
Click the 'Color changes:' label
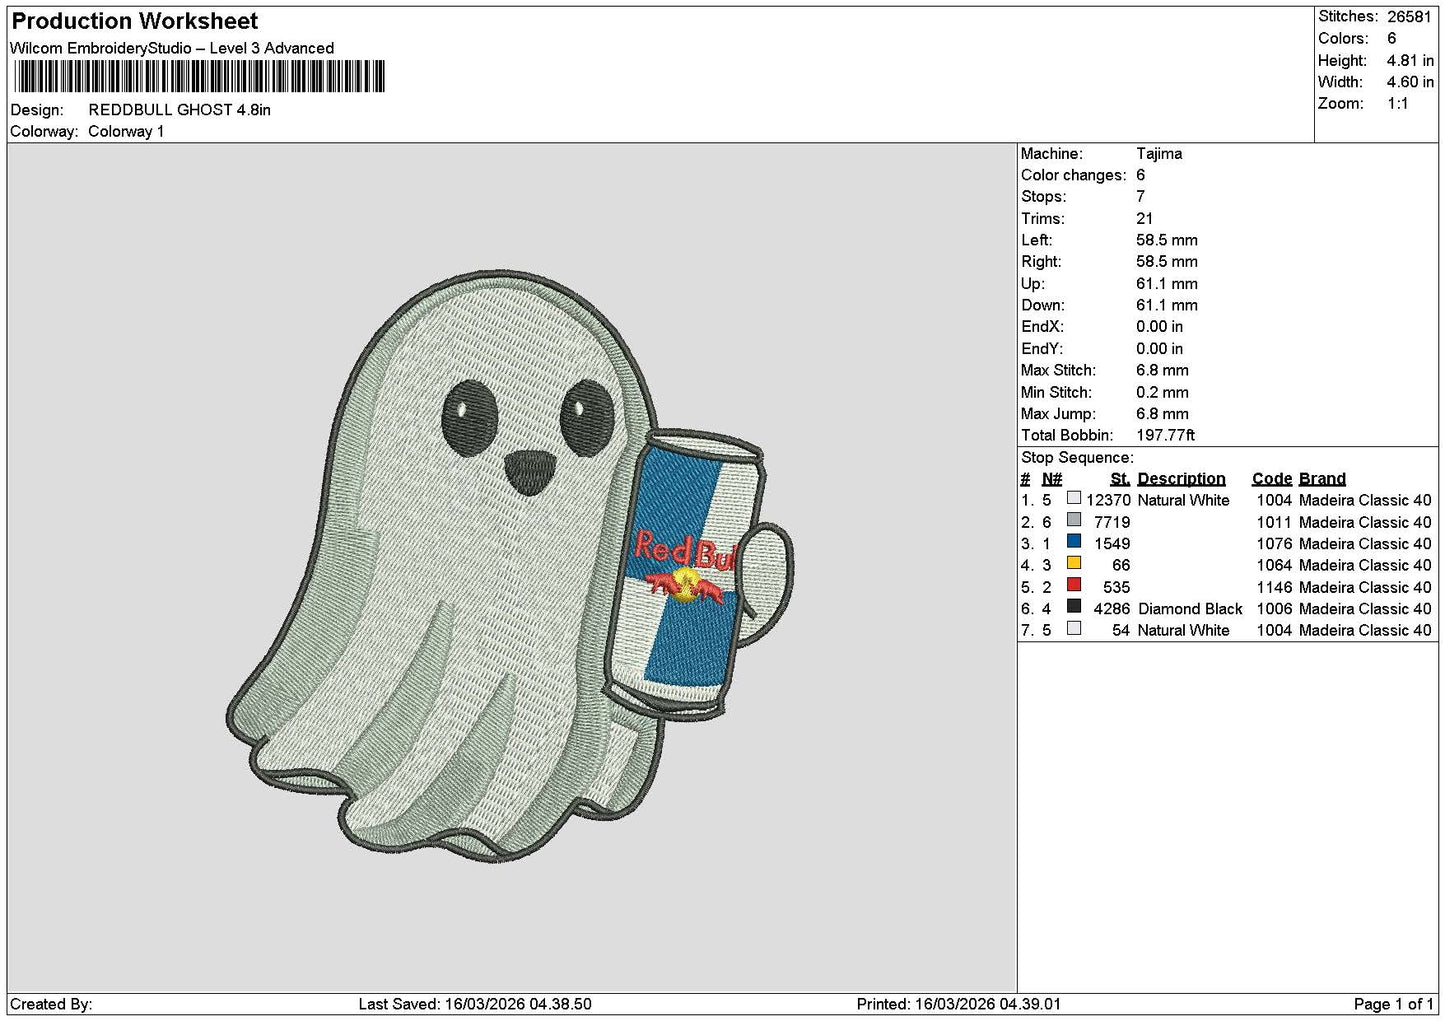1073,175
